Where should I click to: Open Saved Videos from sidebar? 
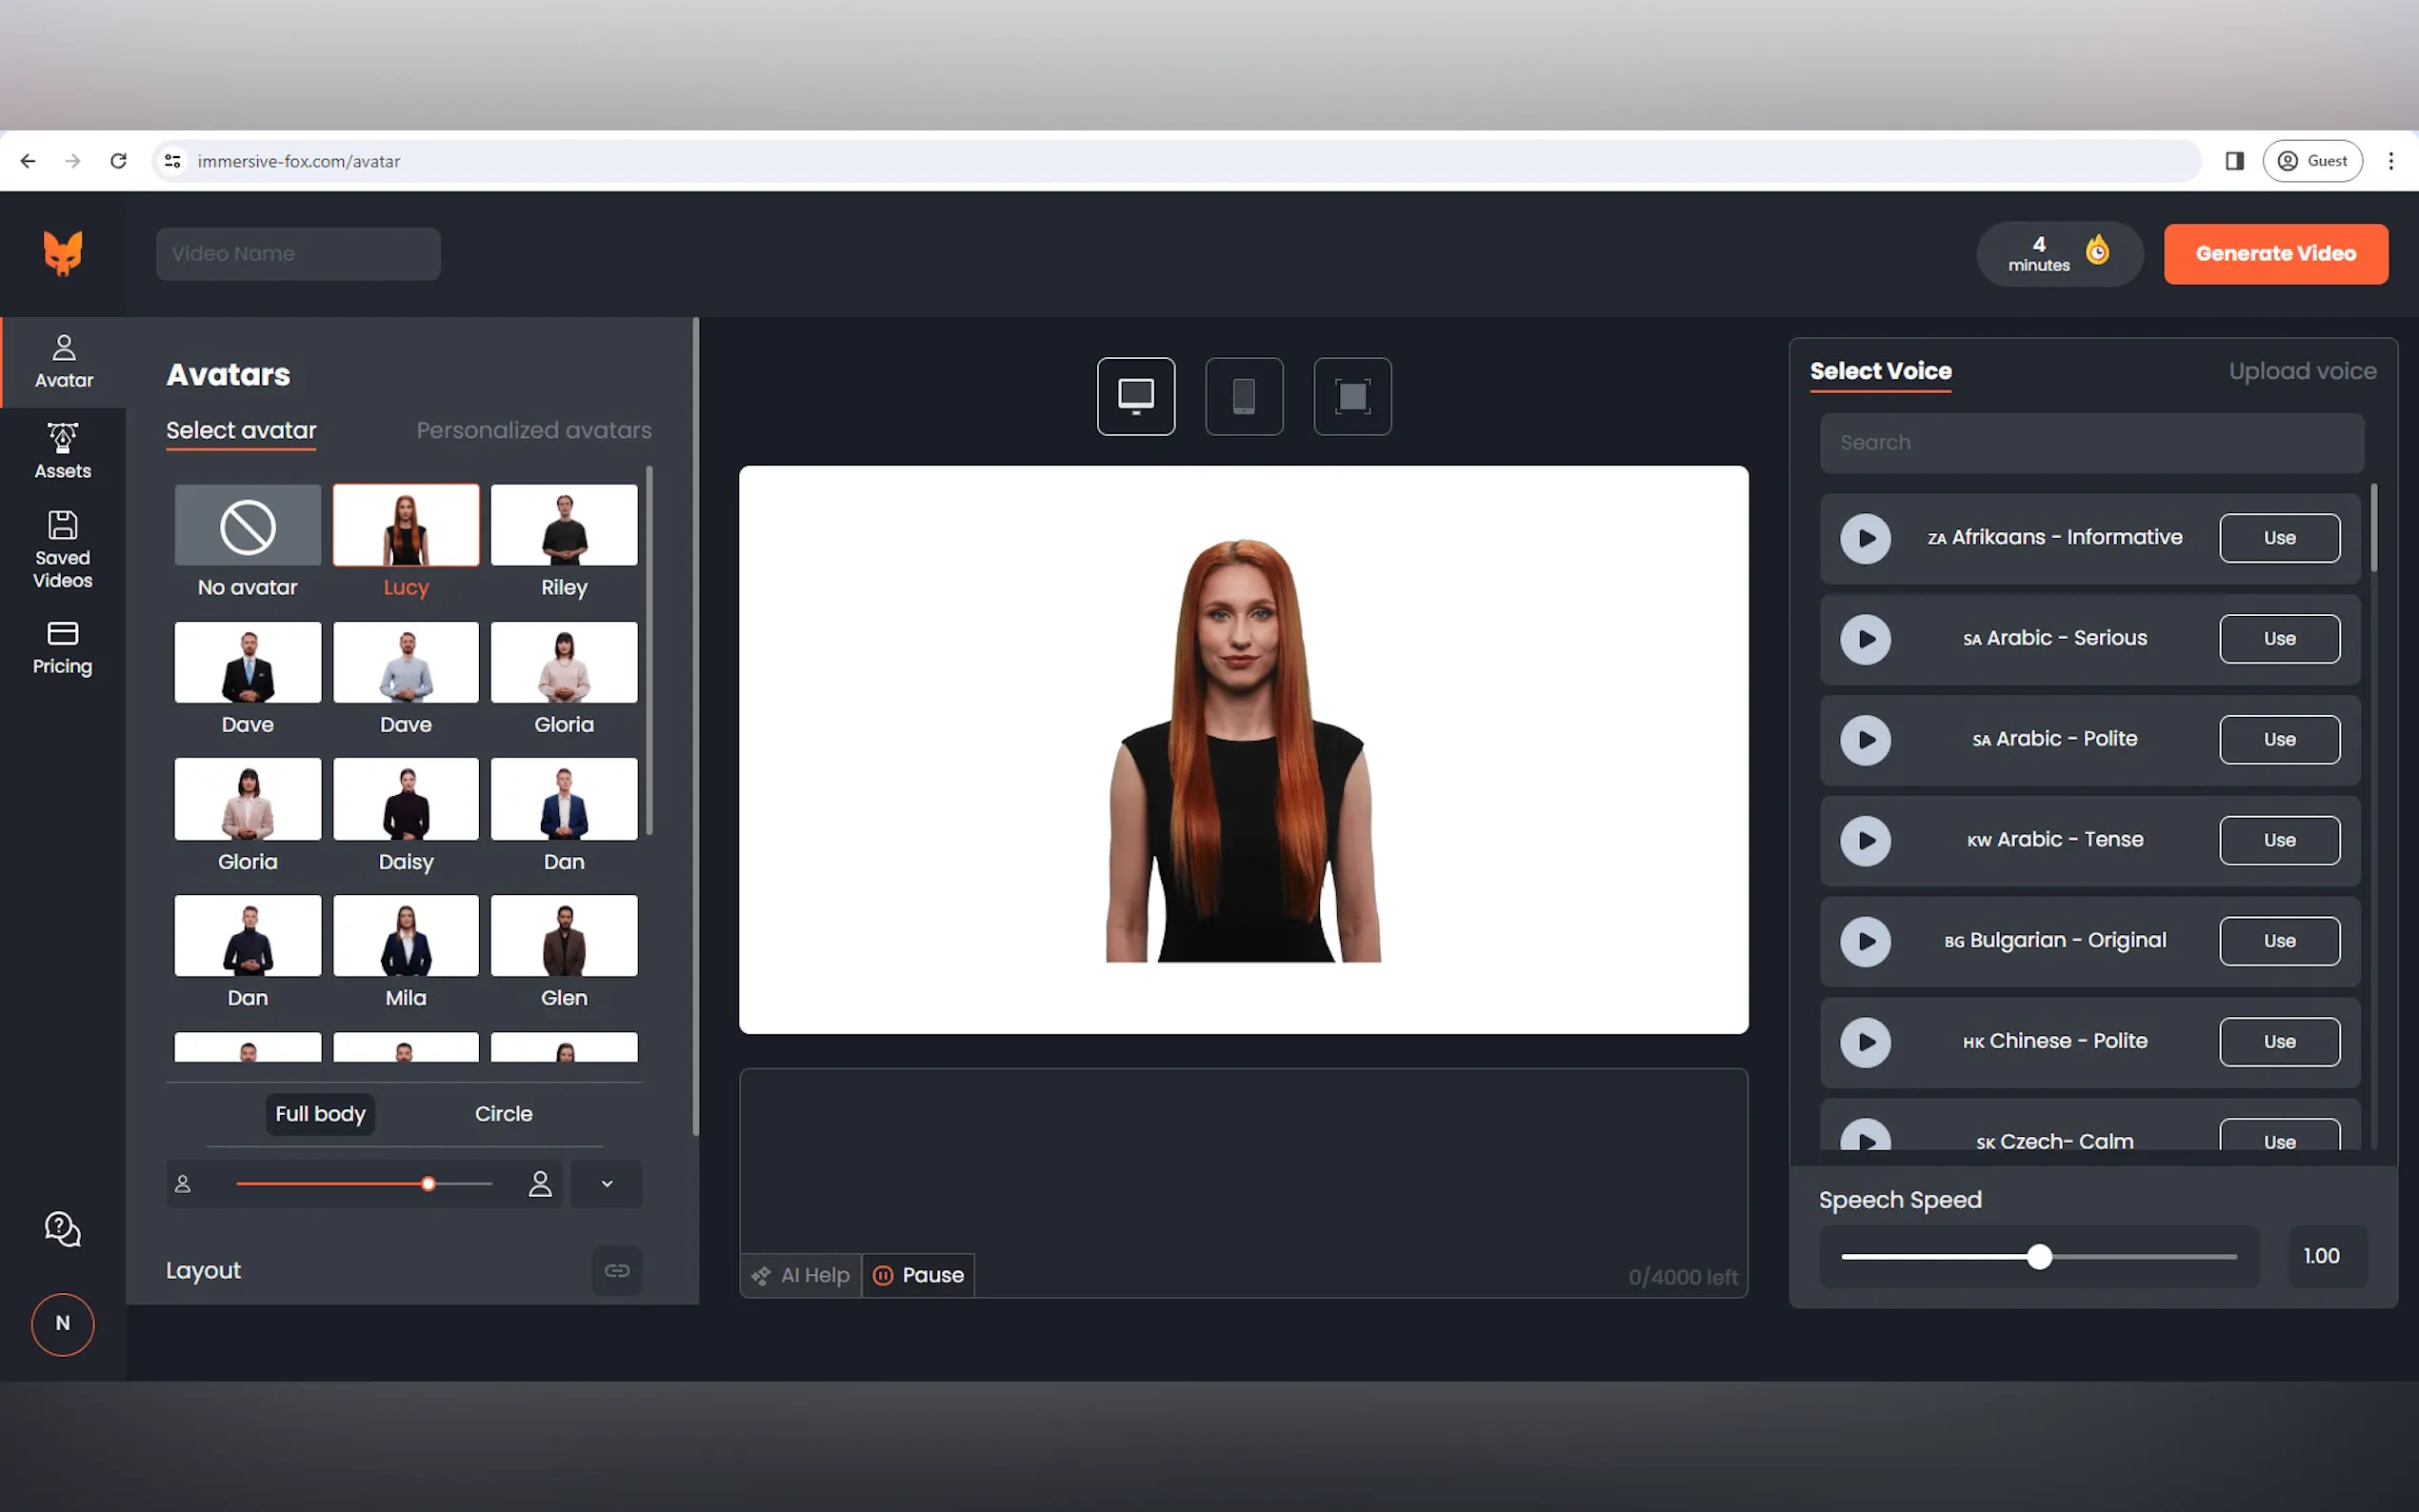coord(62,549)
